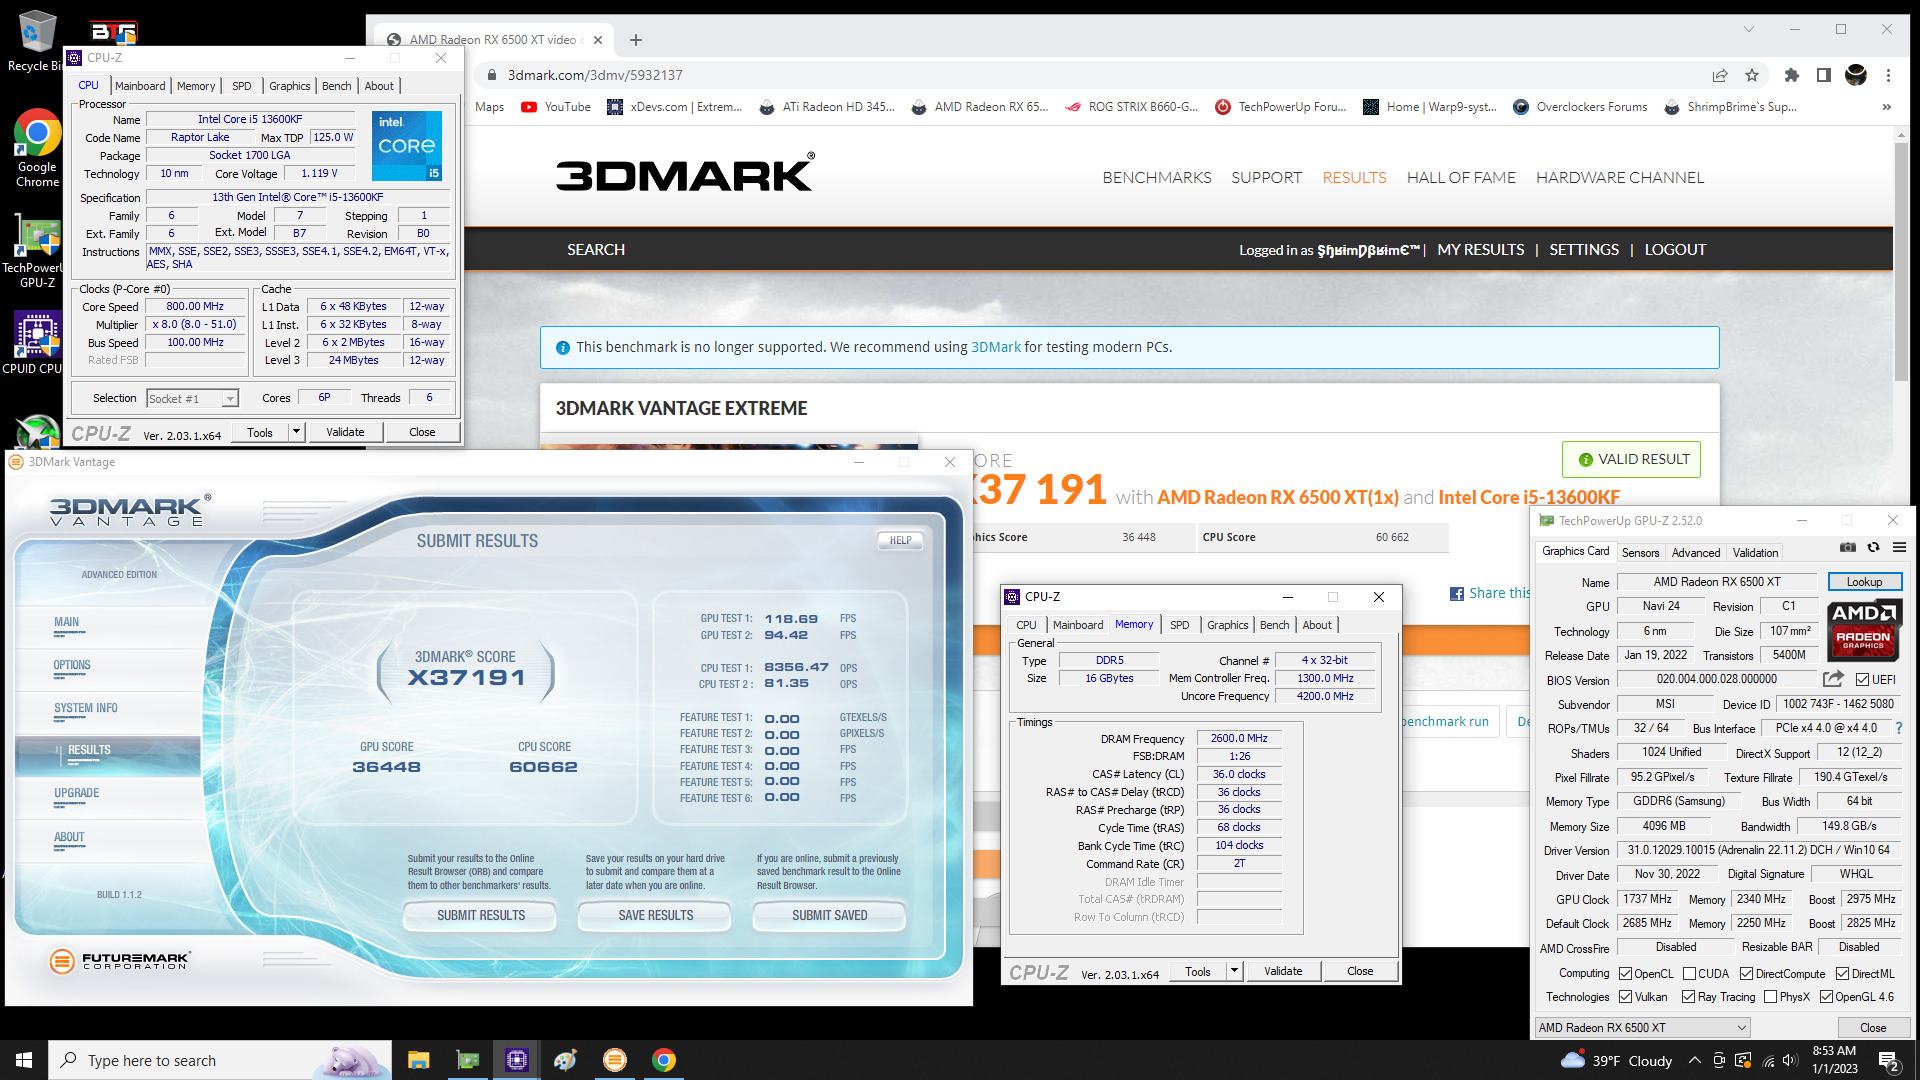Click the GPU-Z refresh icon
This screenshot has height=1080, width=1920.
click(1873, 547)
